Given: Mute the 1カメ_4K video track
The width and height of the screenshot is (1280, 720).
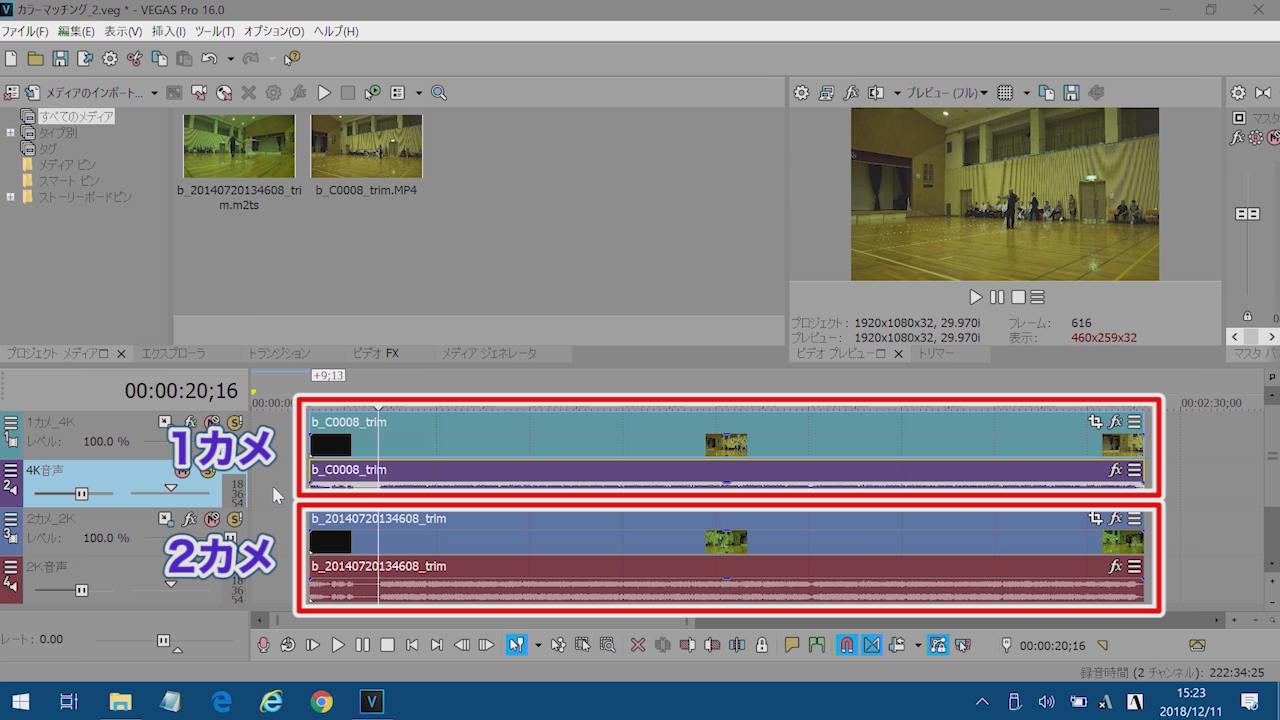Looking at the screenshot, I should pyautogui.click(x=212, y=422).
